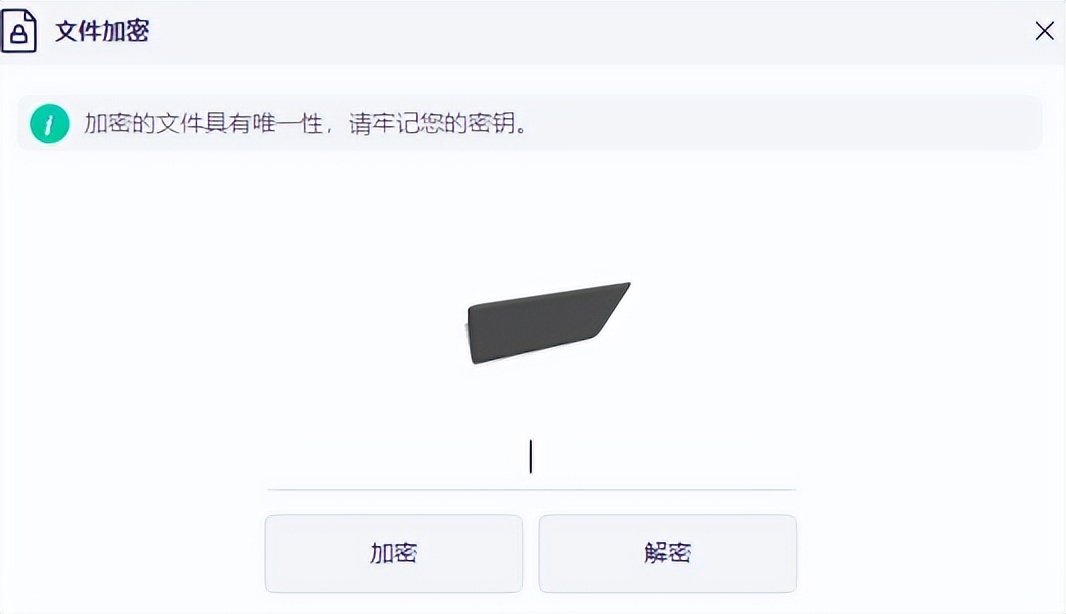Click the padlock symbol inside the file icon
Screen dimensions: 1066x614
[18, 35]
